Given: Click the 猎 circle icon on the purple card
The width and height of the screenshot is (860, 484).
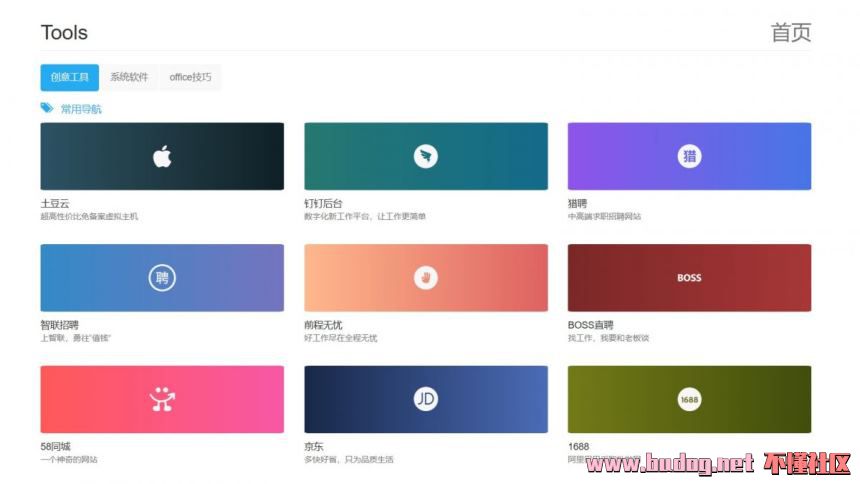Looking at the screenshot, I should tap(689, 156).
